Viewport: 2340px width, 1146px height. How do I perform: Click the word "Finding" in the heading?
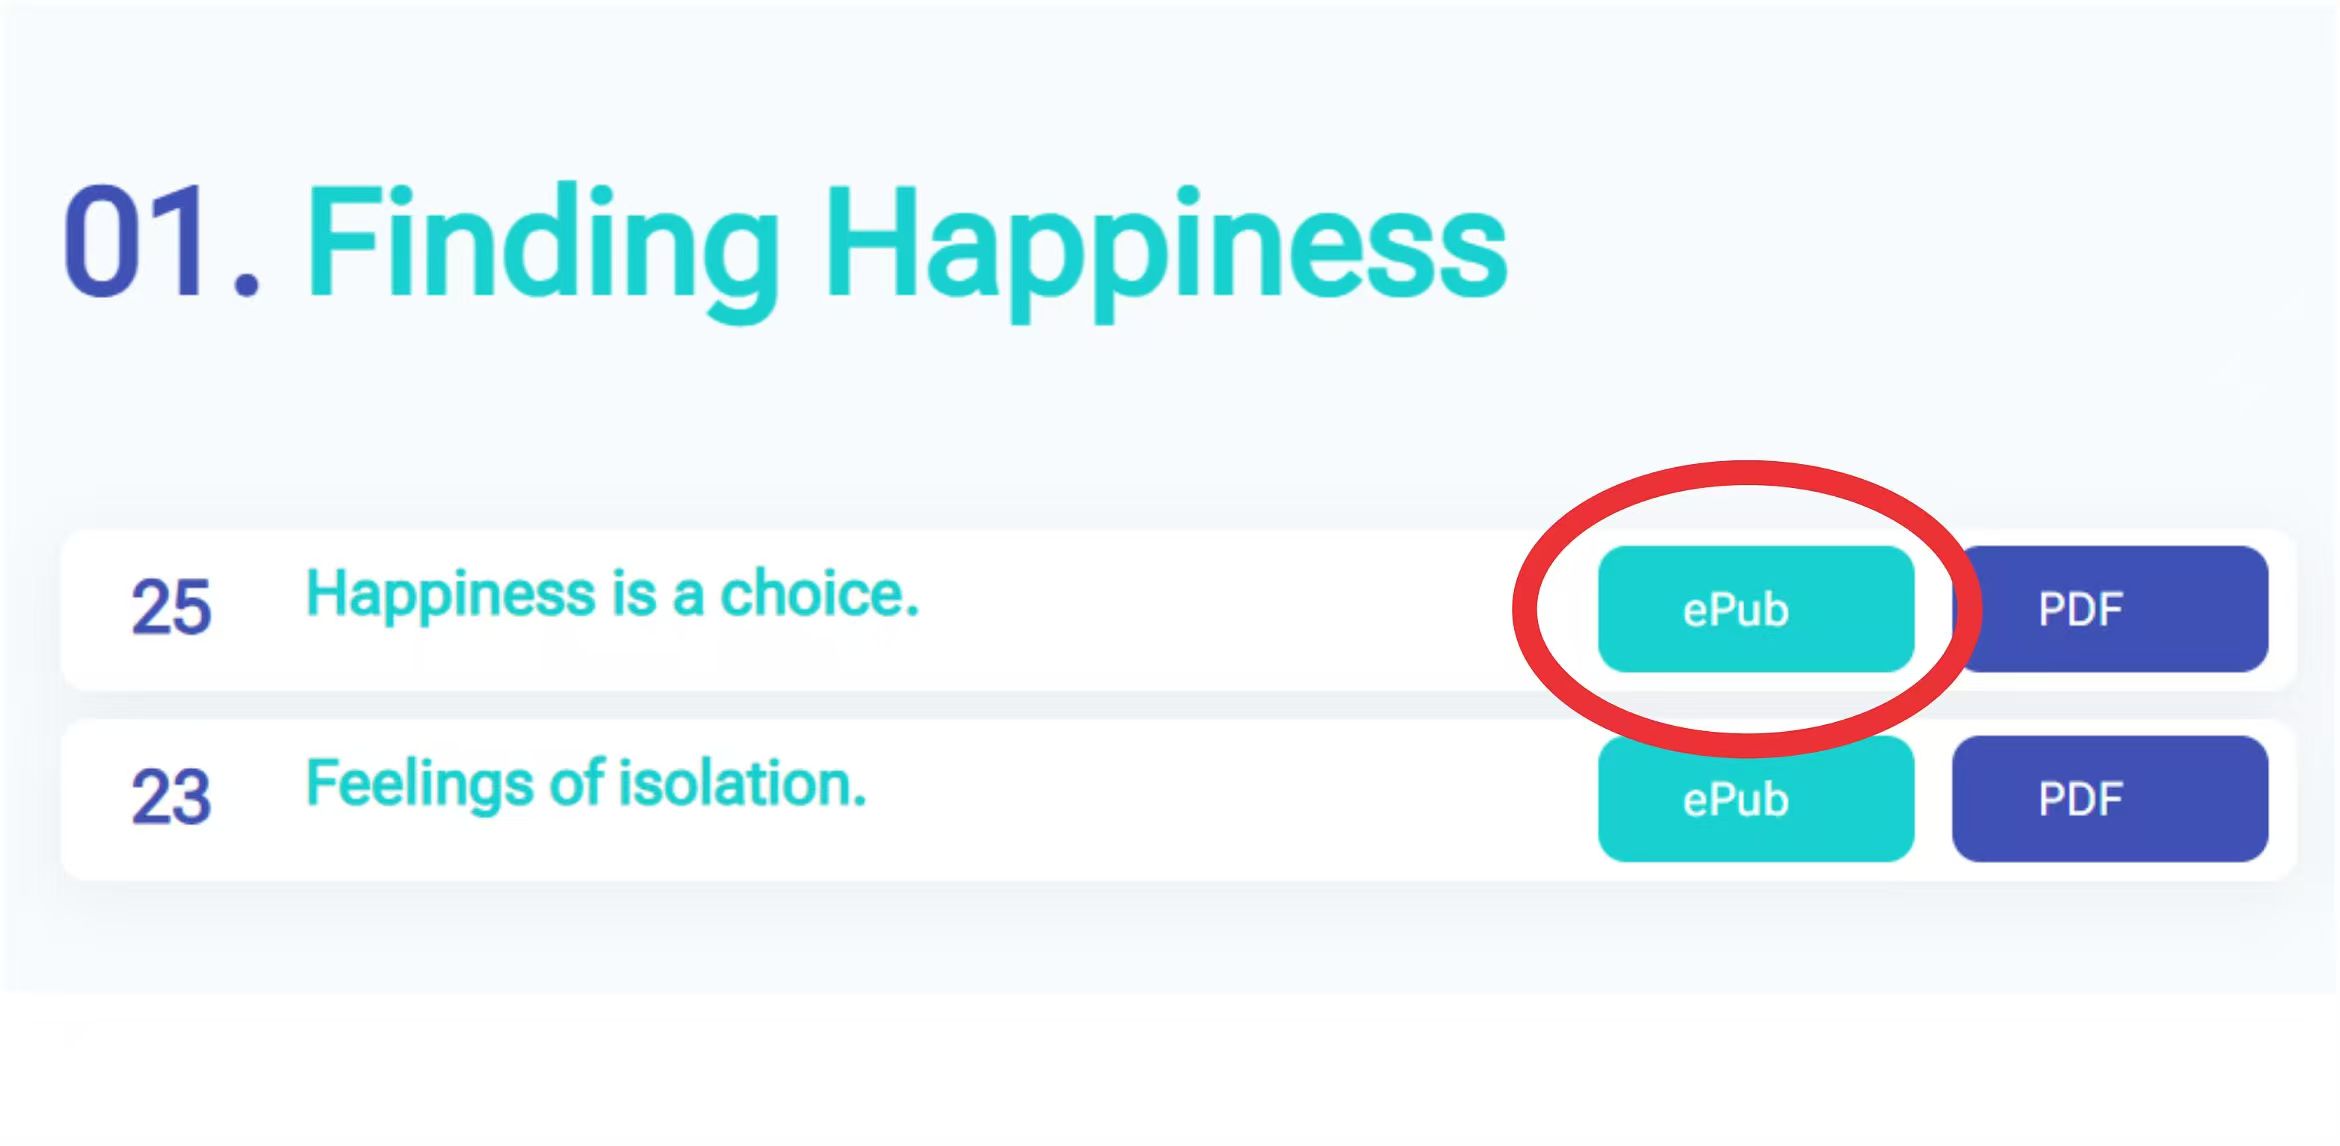pos(540,243)
